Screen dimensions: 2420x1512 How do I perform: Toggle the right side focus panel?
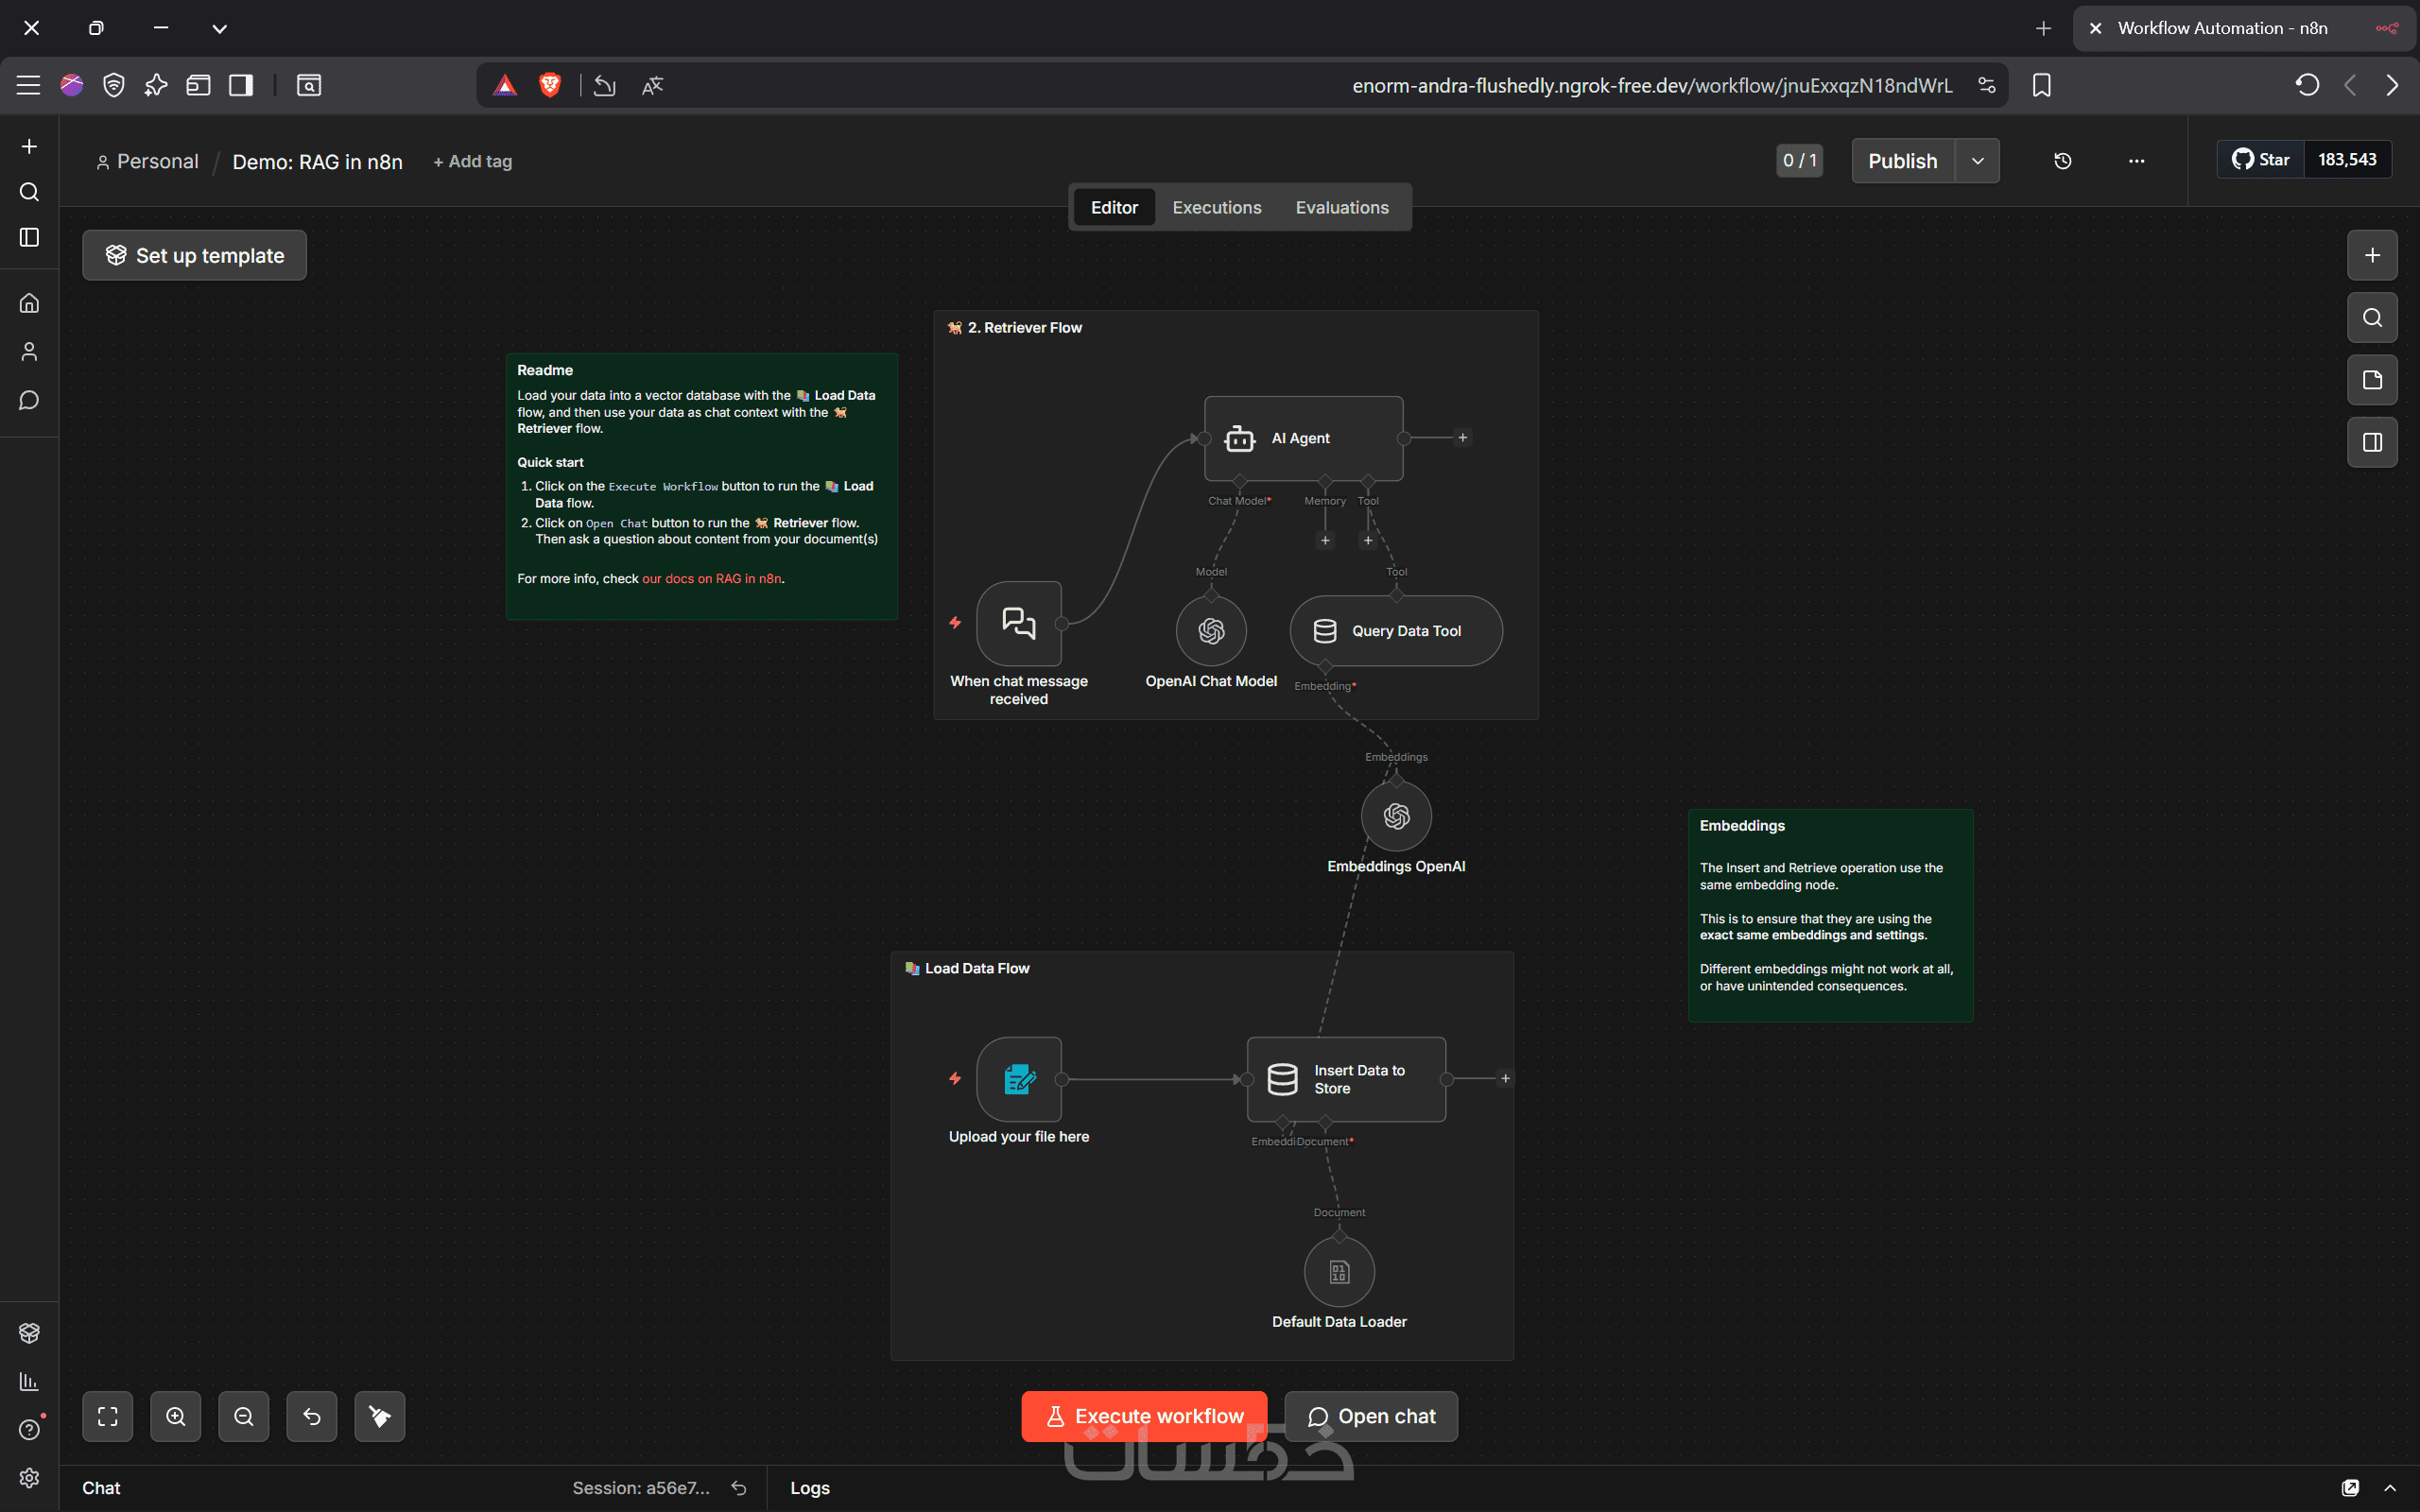pyautogui.click(x=2371, y=442)
